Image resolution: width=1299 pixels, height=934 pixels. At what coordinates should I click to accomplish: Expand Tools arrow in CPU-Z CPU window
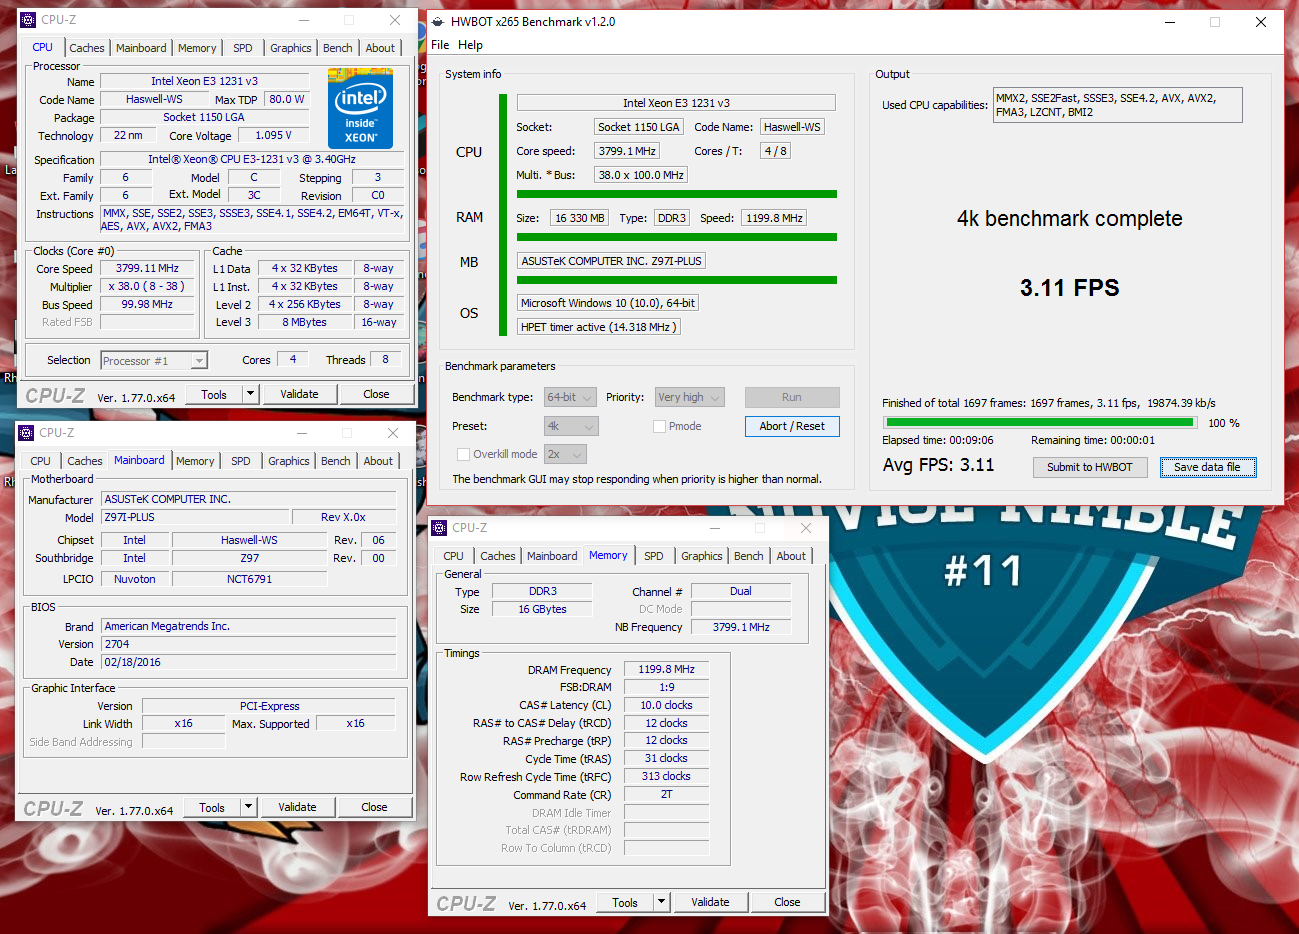pyautogui.click(x=251, y=394)
